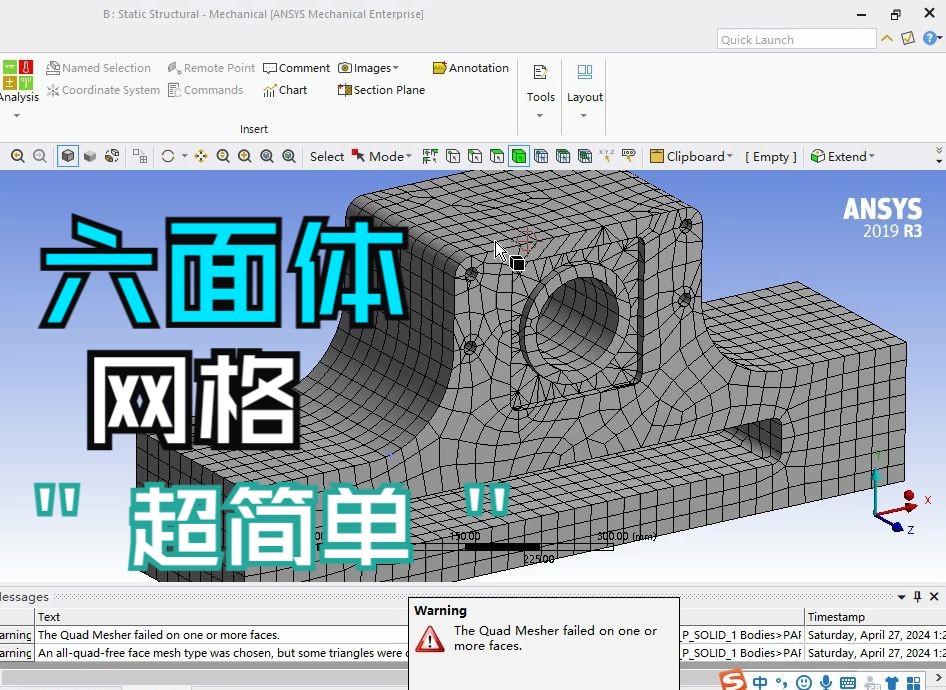The width and height of the screenshot is (946, 690).
Task: Click the shaded exterior display icon
Action: click(x=89, y=156)
